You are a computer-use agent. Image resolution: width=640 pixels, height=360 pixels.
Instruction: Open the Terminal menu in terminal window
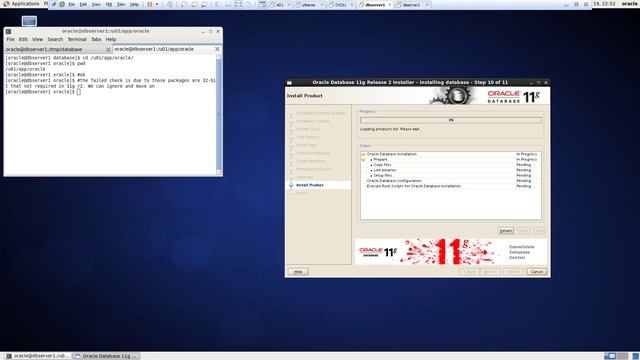[x=77, y=40]
